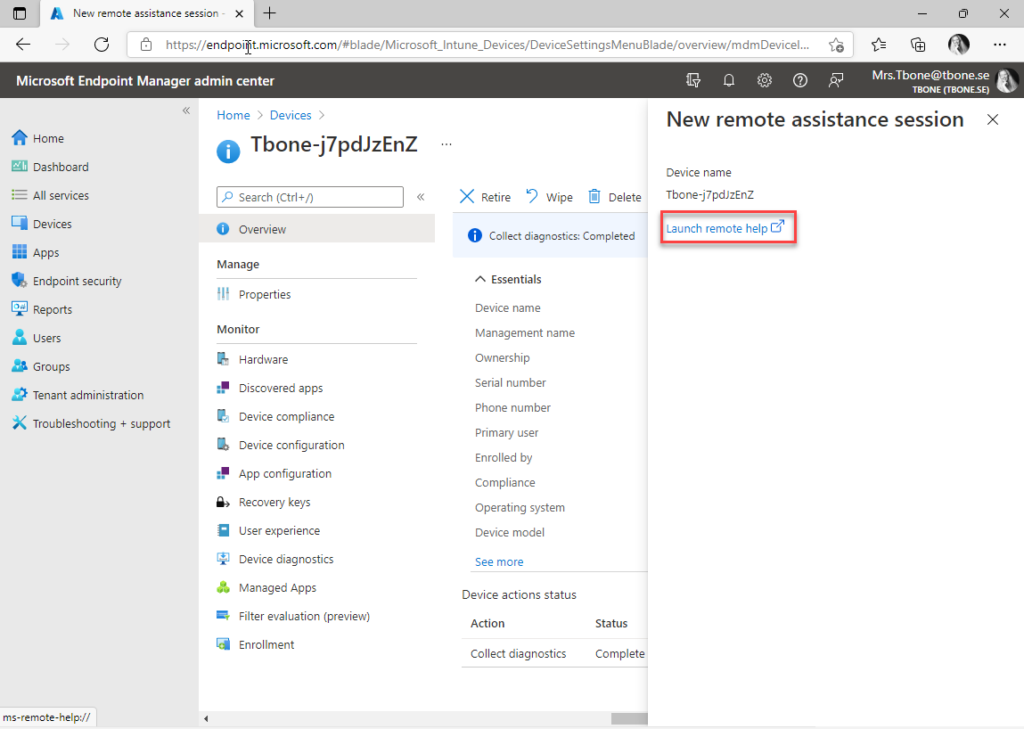The width and height of the screenshot is (1024, 729).
Task: Open portal settings gear icon
Action: 764,80
